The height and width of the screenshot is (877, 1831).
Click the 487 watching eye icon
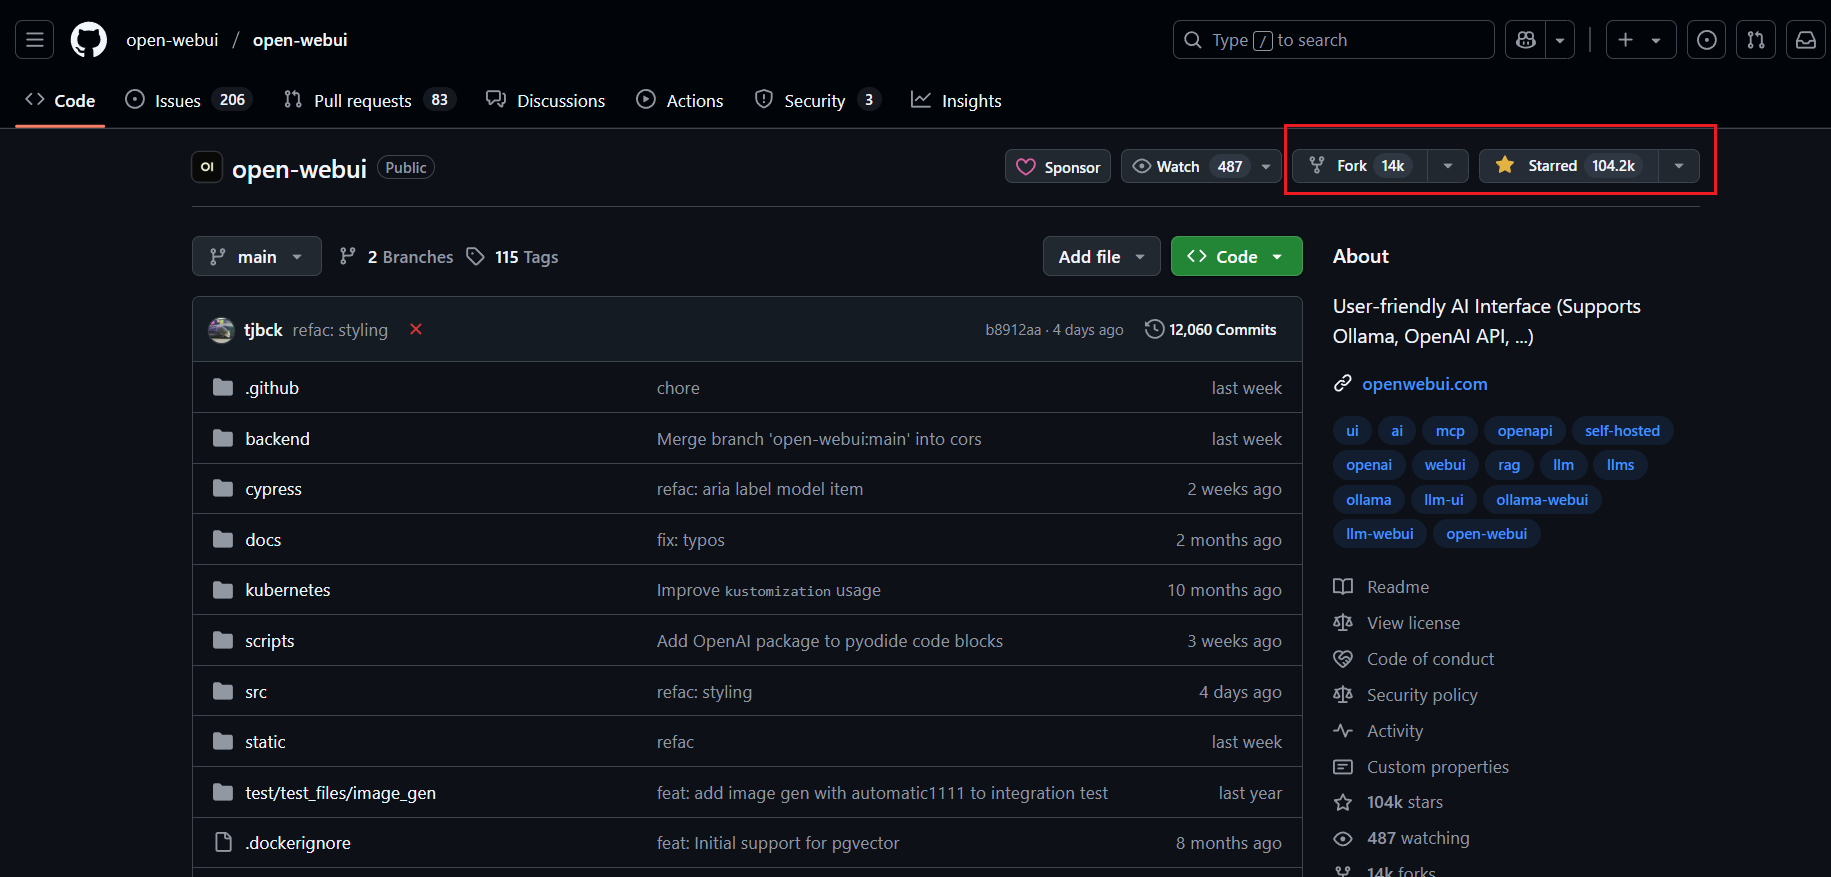(1343, 838)
